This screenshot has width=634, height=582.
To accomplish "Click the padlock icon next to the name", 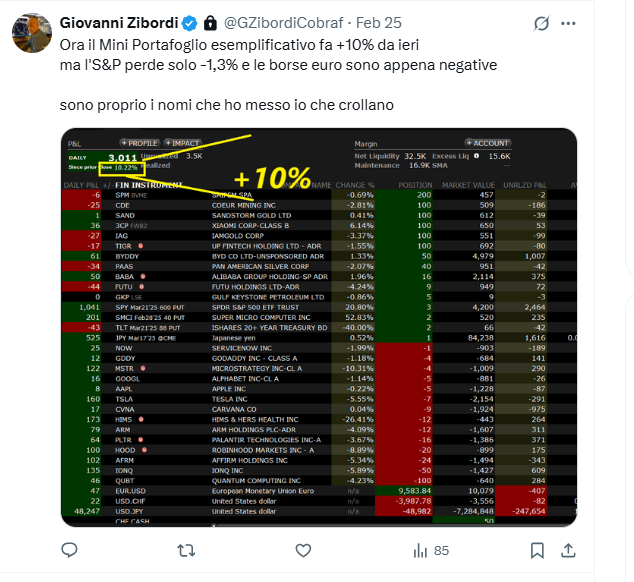I will pyautogui.click(x=210, y=22).
